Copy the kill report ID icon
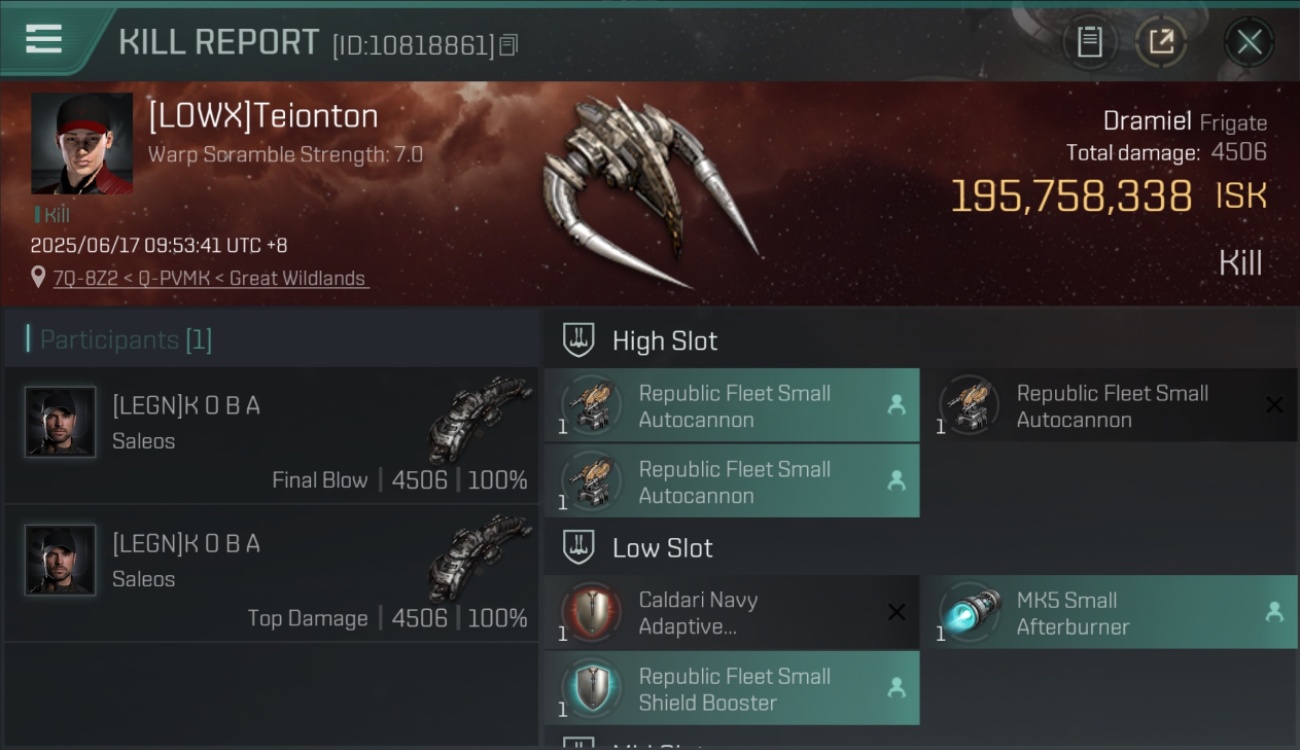The height and width of the screenshot is (750, 1300). pos(508,45)
